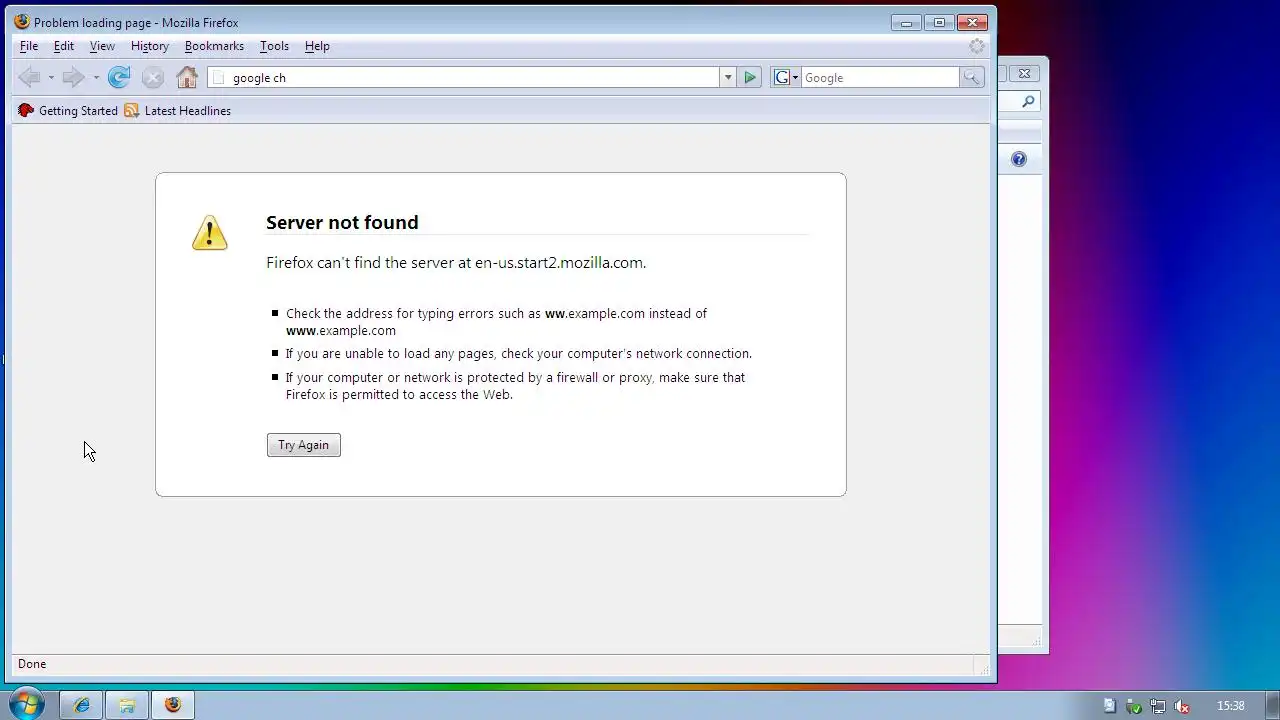Close the background window

pyautogui.click(x=1024, y=73)
